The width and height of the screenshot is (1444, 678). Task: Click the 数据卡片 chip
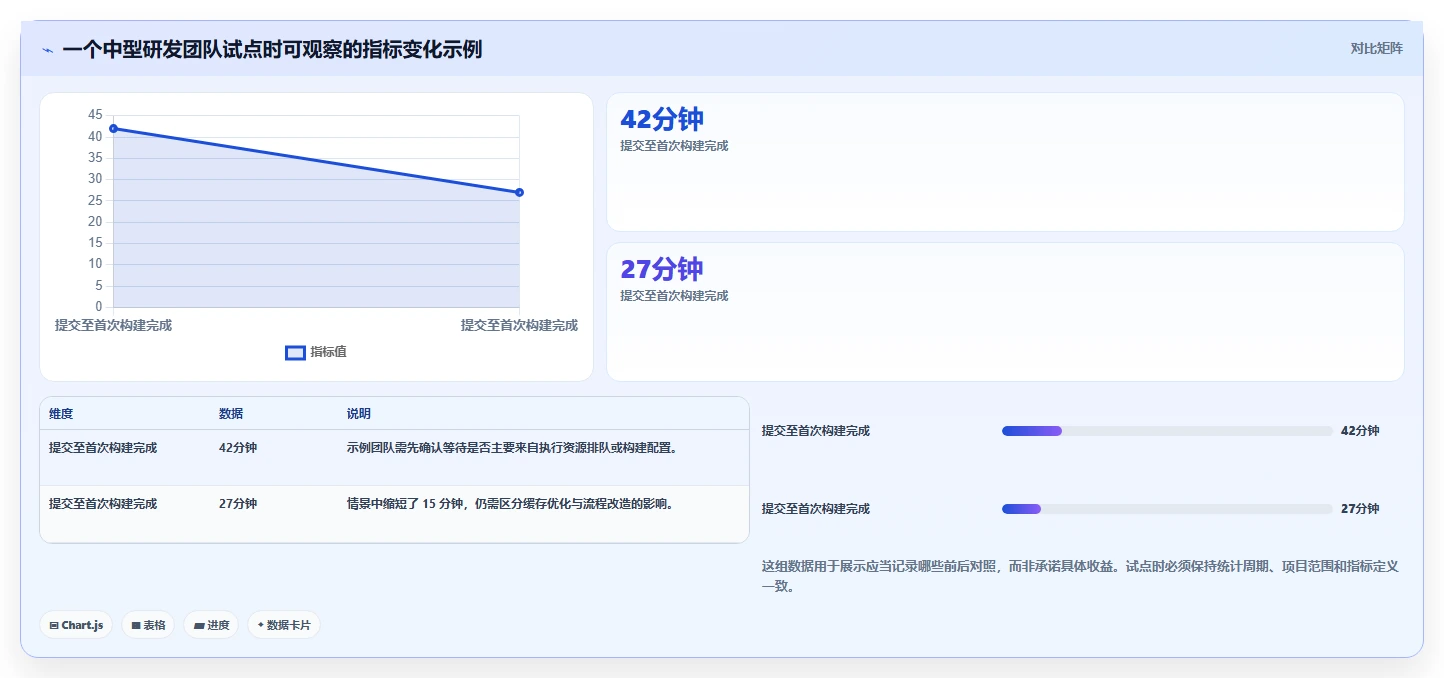coord(284,625)
